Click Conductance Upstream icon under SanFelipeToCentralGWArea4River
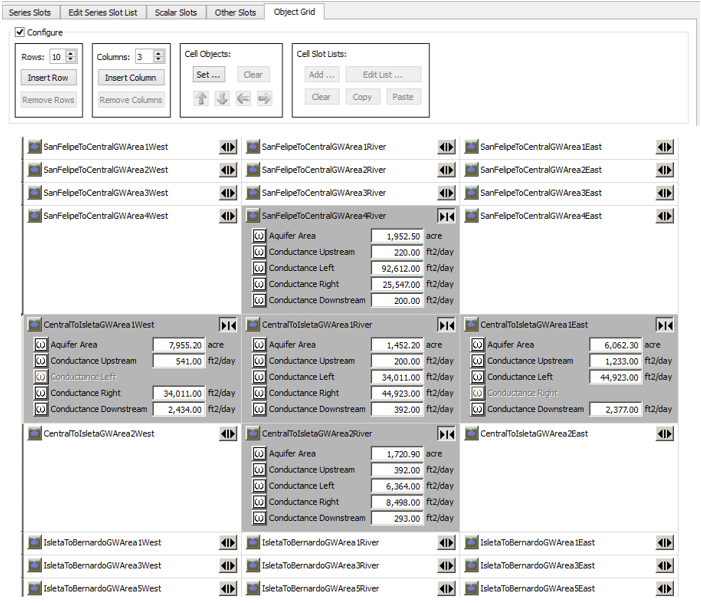Viewport: 701px width, 603px height. coord(258,253)
